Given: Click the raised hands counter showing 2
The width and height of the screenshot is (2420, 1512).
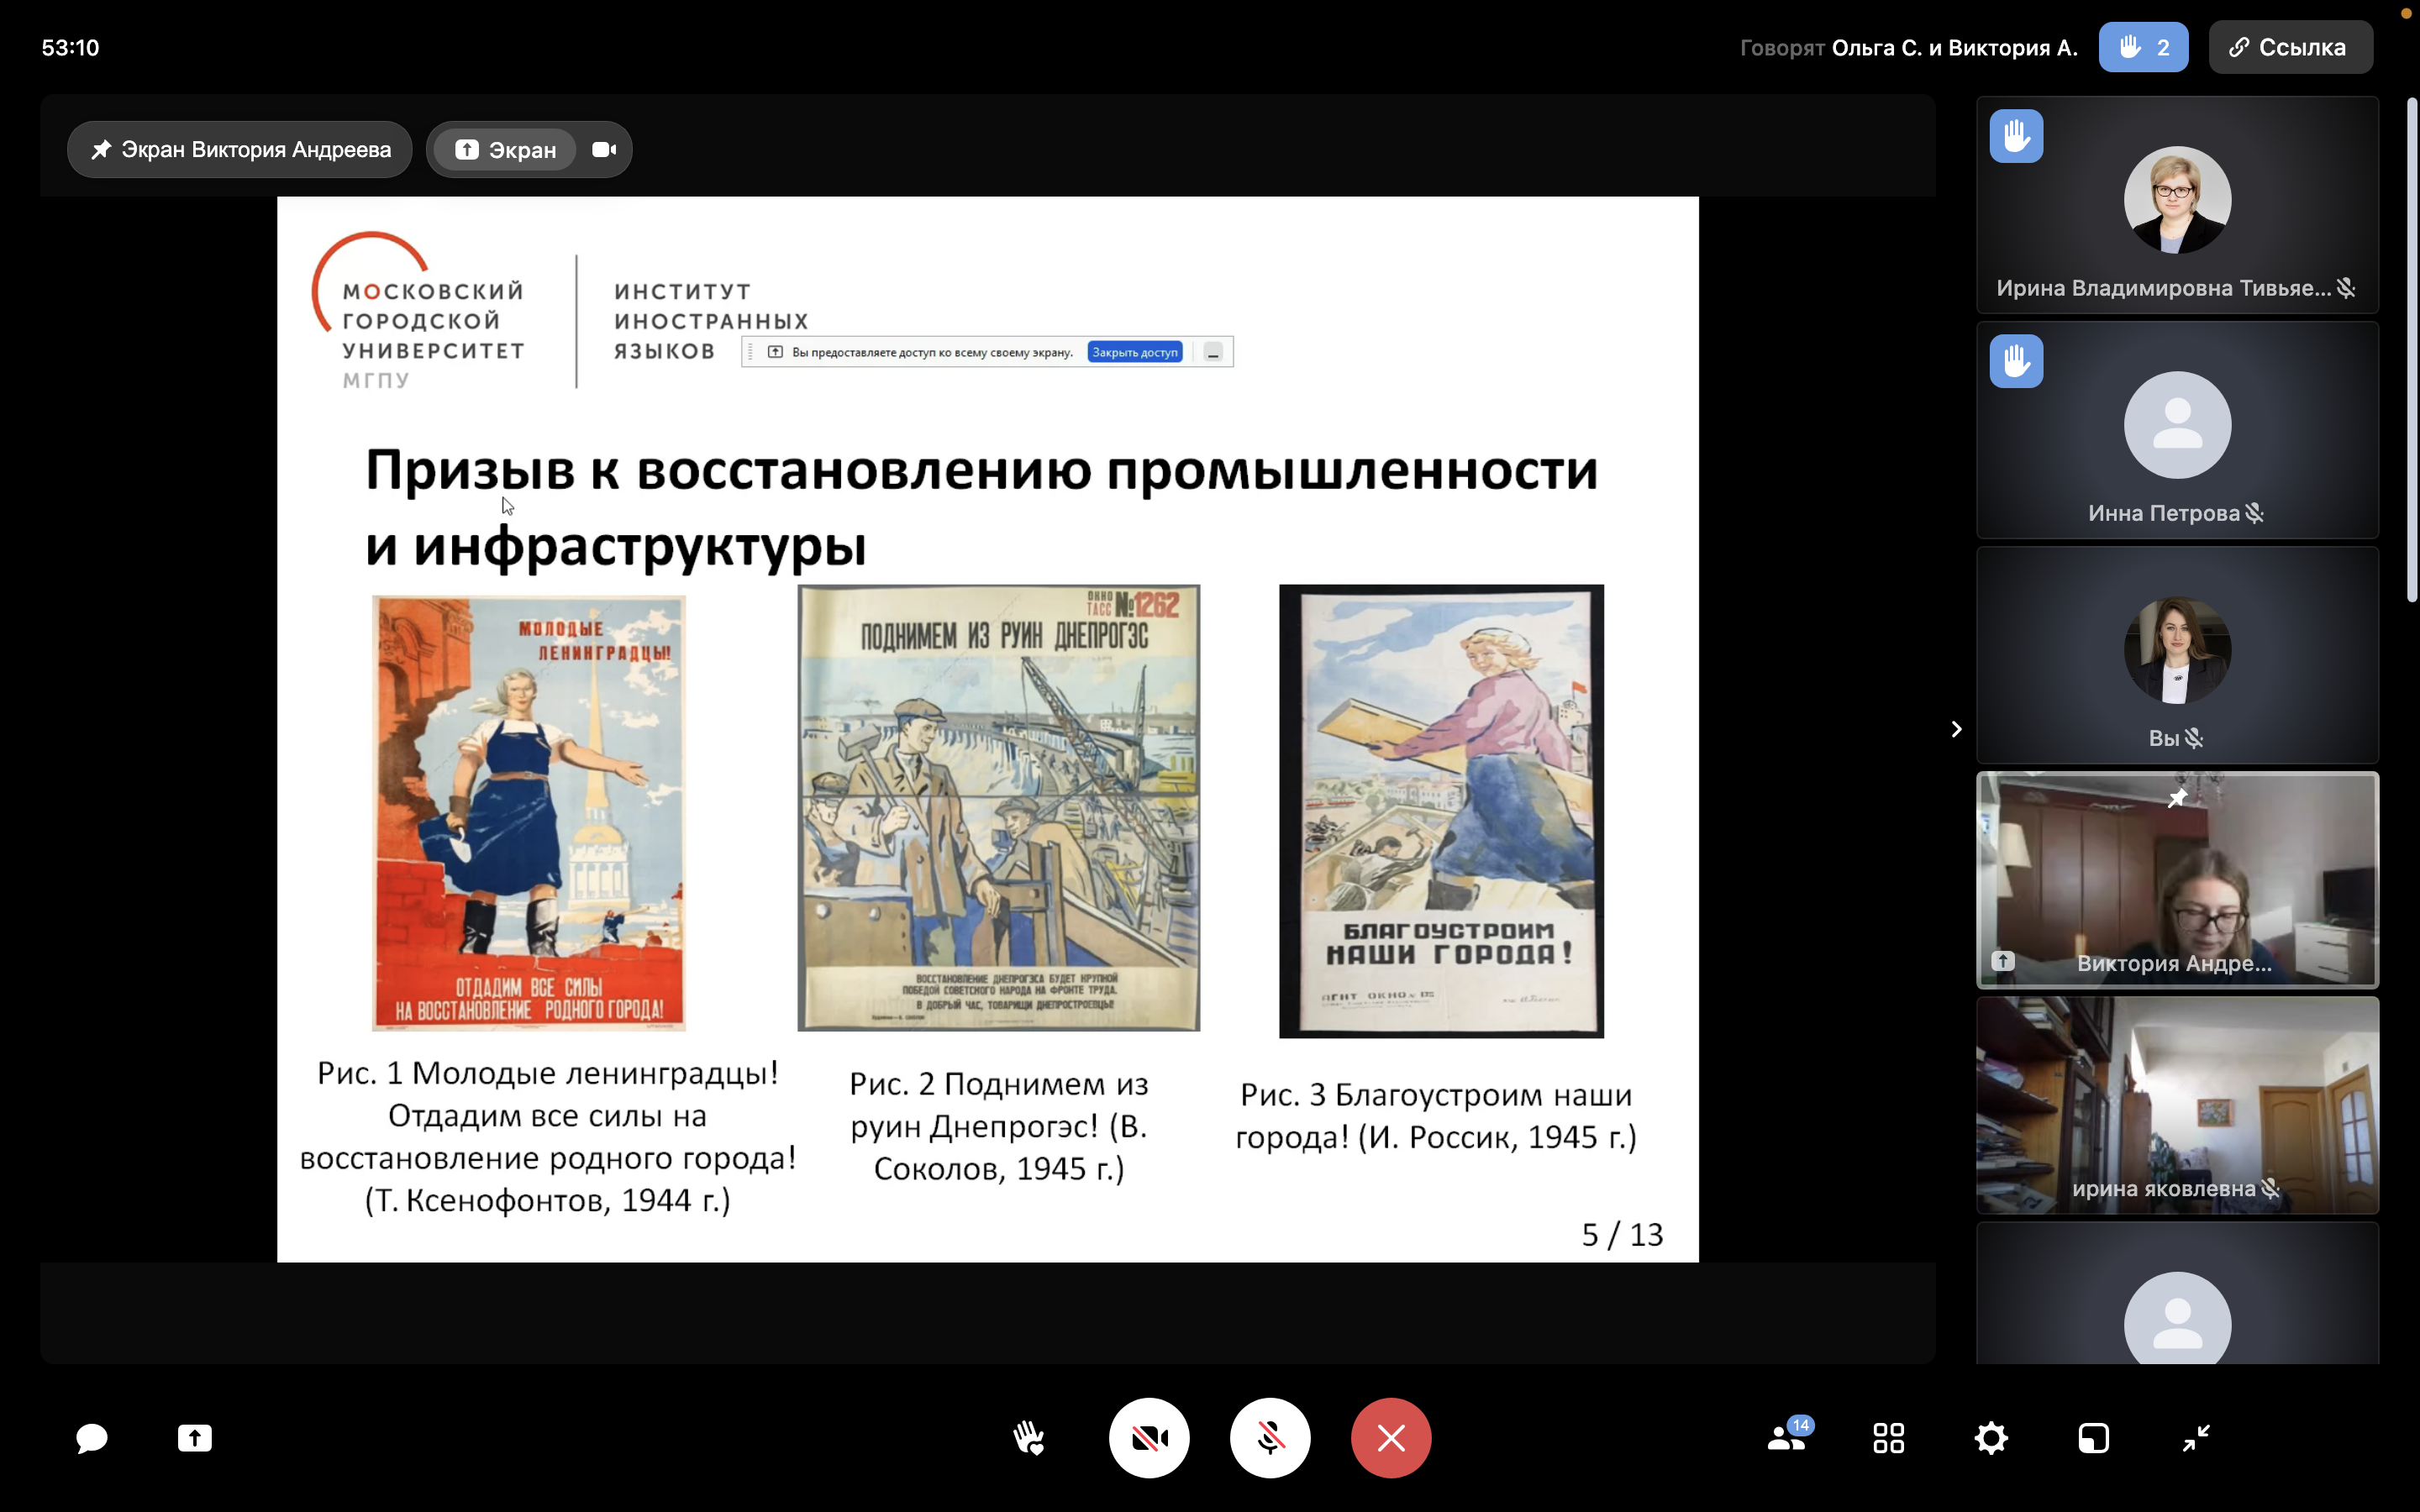Looking at the screenshot, I should pyautogui.click(x=2143, y=47).
